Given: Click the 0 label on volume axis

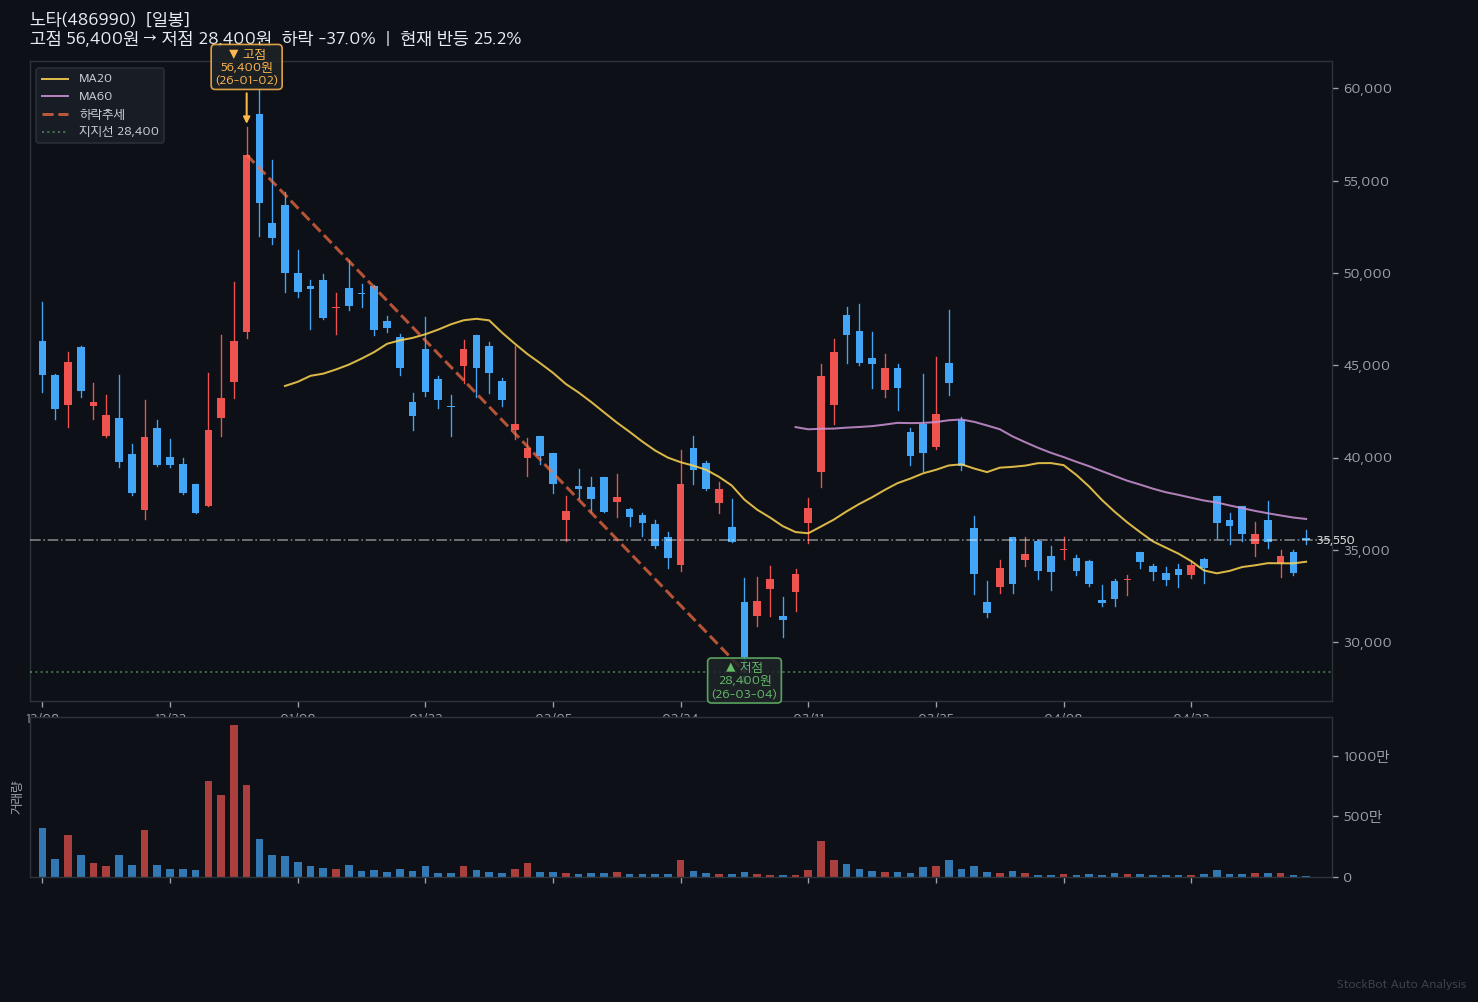Looking at the screenshot, I should coord(1348,877).
